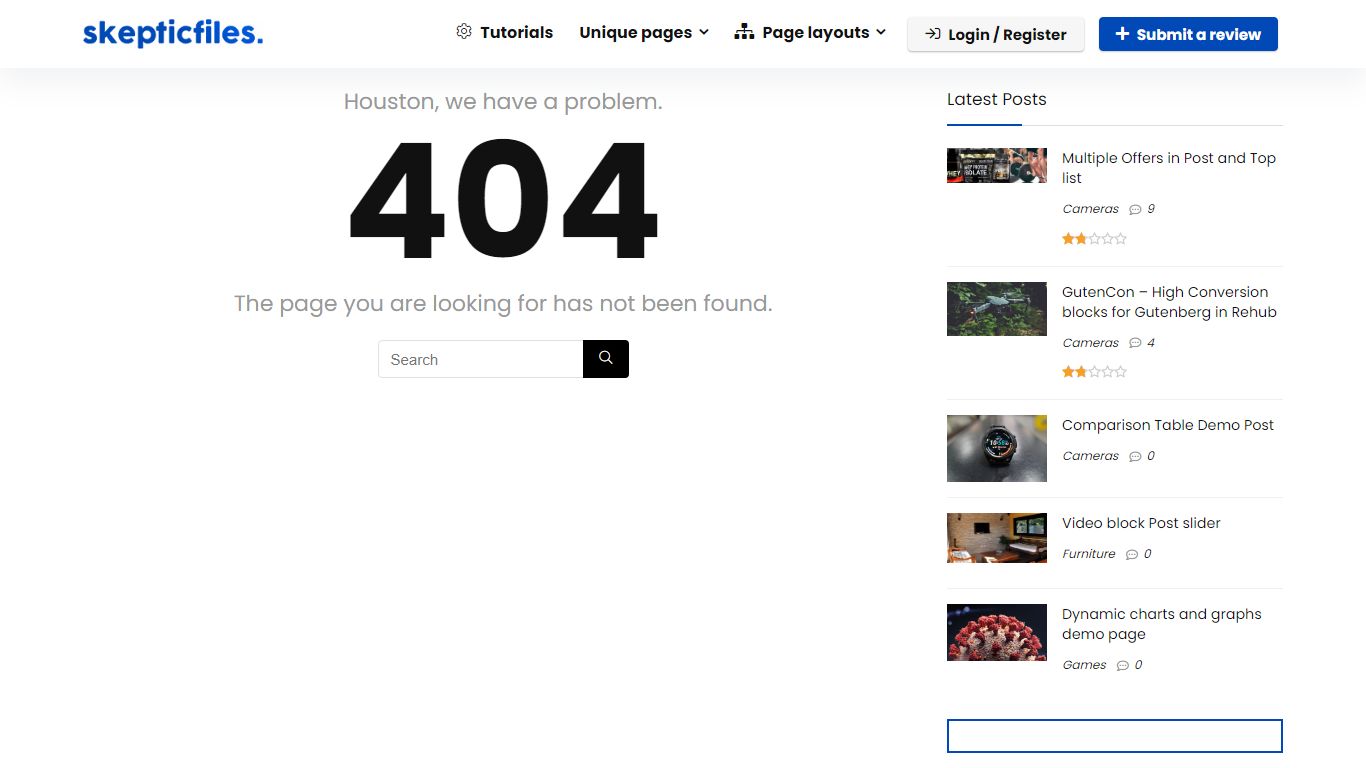Open Dynamic charts and graphs demo page
Viewport: 1366px width, 768px height.
click(x=1162, y=624)
